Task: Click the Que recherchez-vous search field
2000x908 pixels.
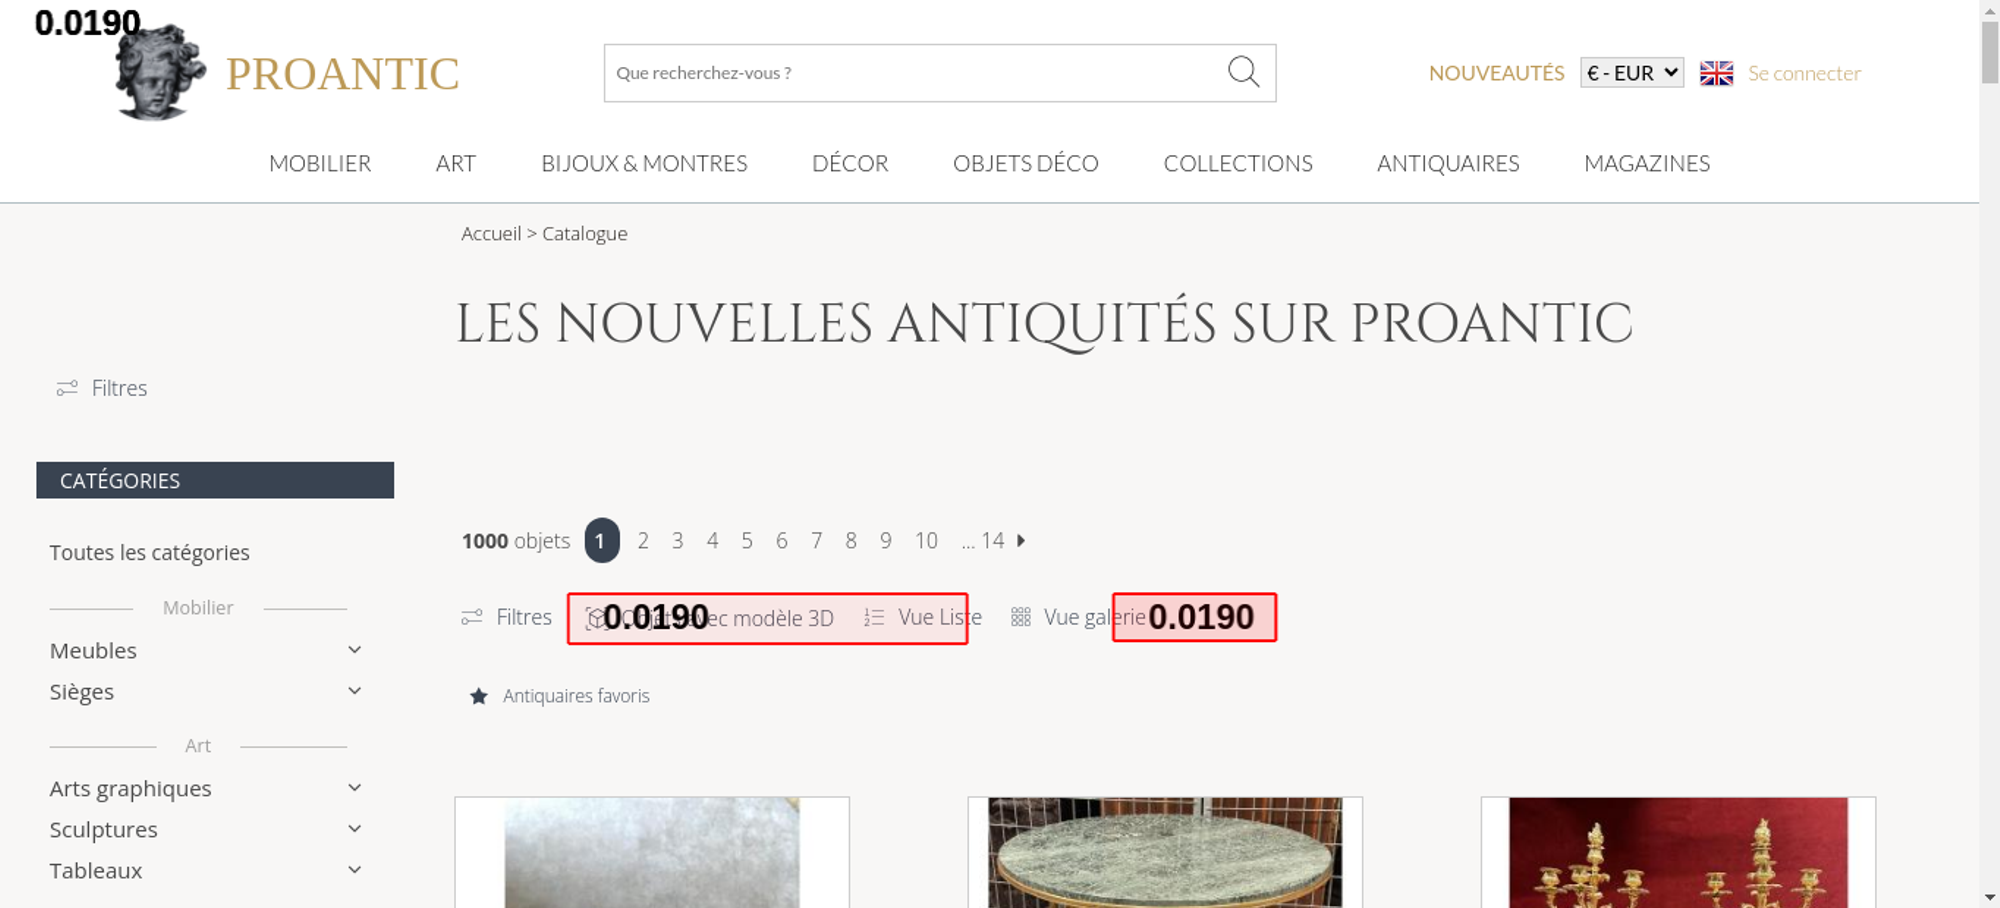Action: pos(910,73)
